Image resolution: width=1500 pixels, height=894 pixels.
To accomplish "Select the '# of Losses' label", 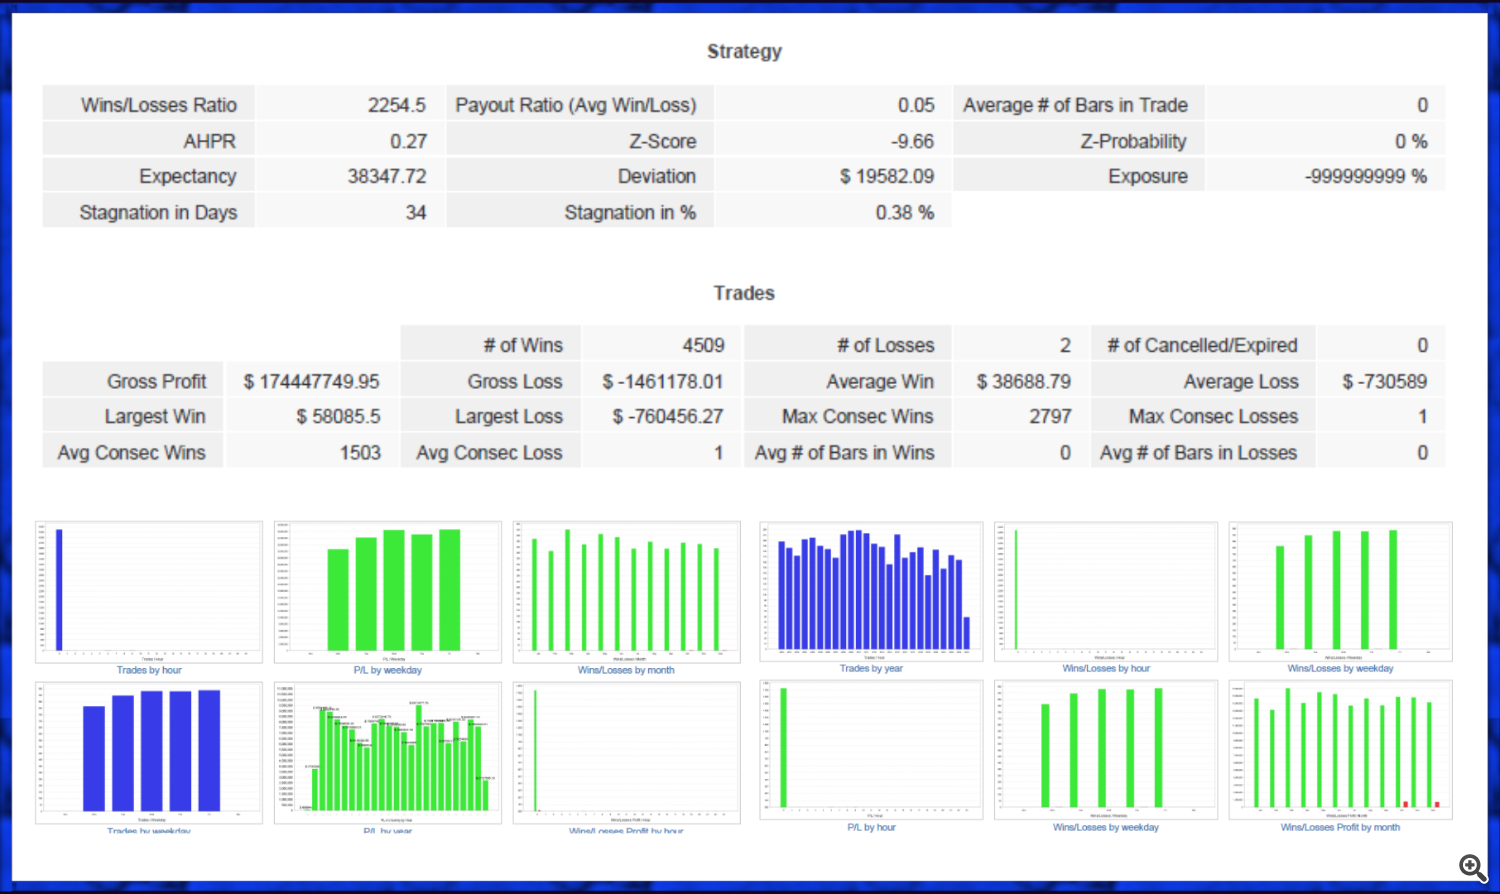I will pos(886,345).
